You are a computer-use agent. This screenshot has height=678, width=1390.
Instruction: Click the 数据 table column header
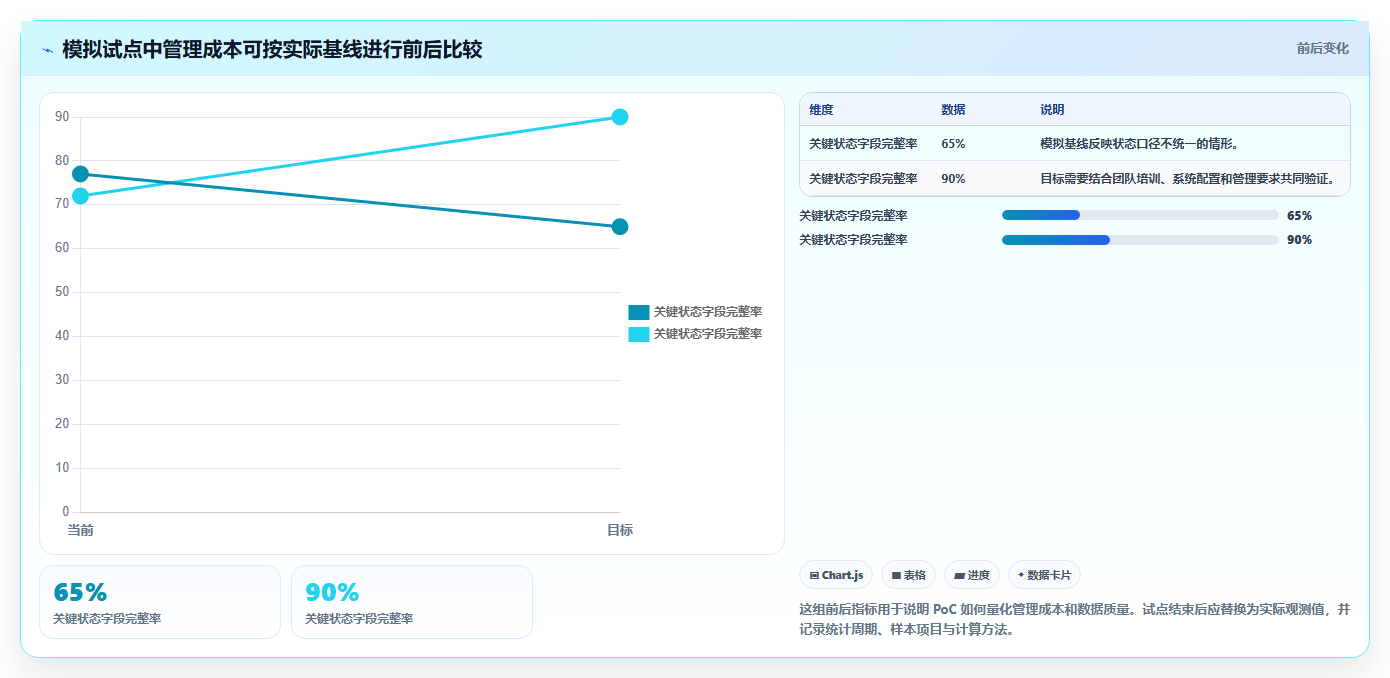tap(953, 110)
